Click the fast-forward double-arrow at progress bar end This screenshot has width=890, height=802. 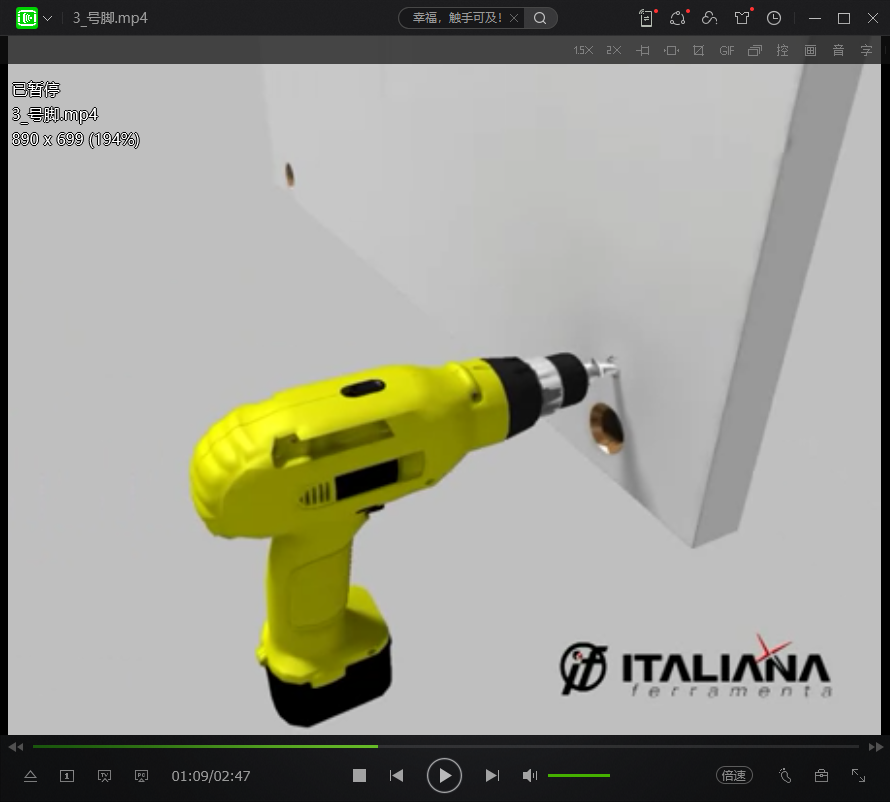tap(876, 747)
